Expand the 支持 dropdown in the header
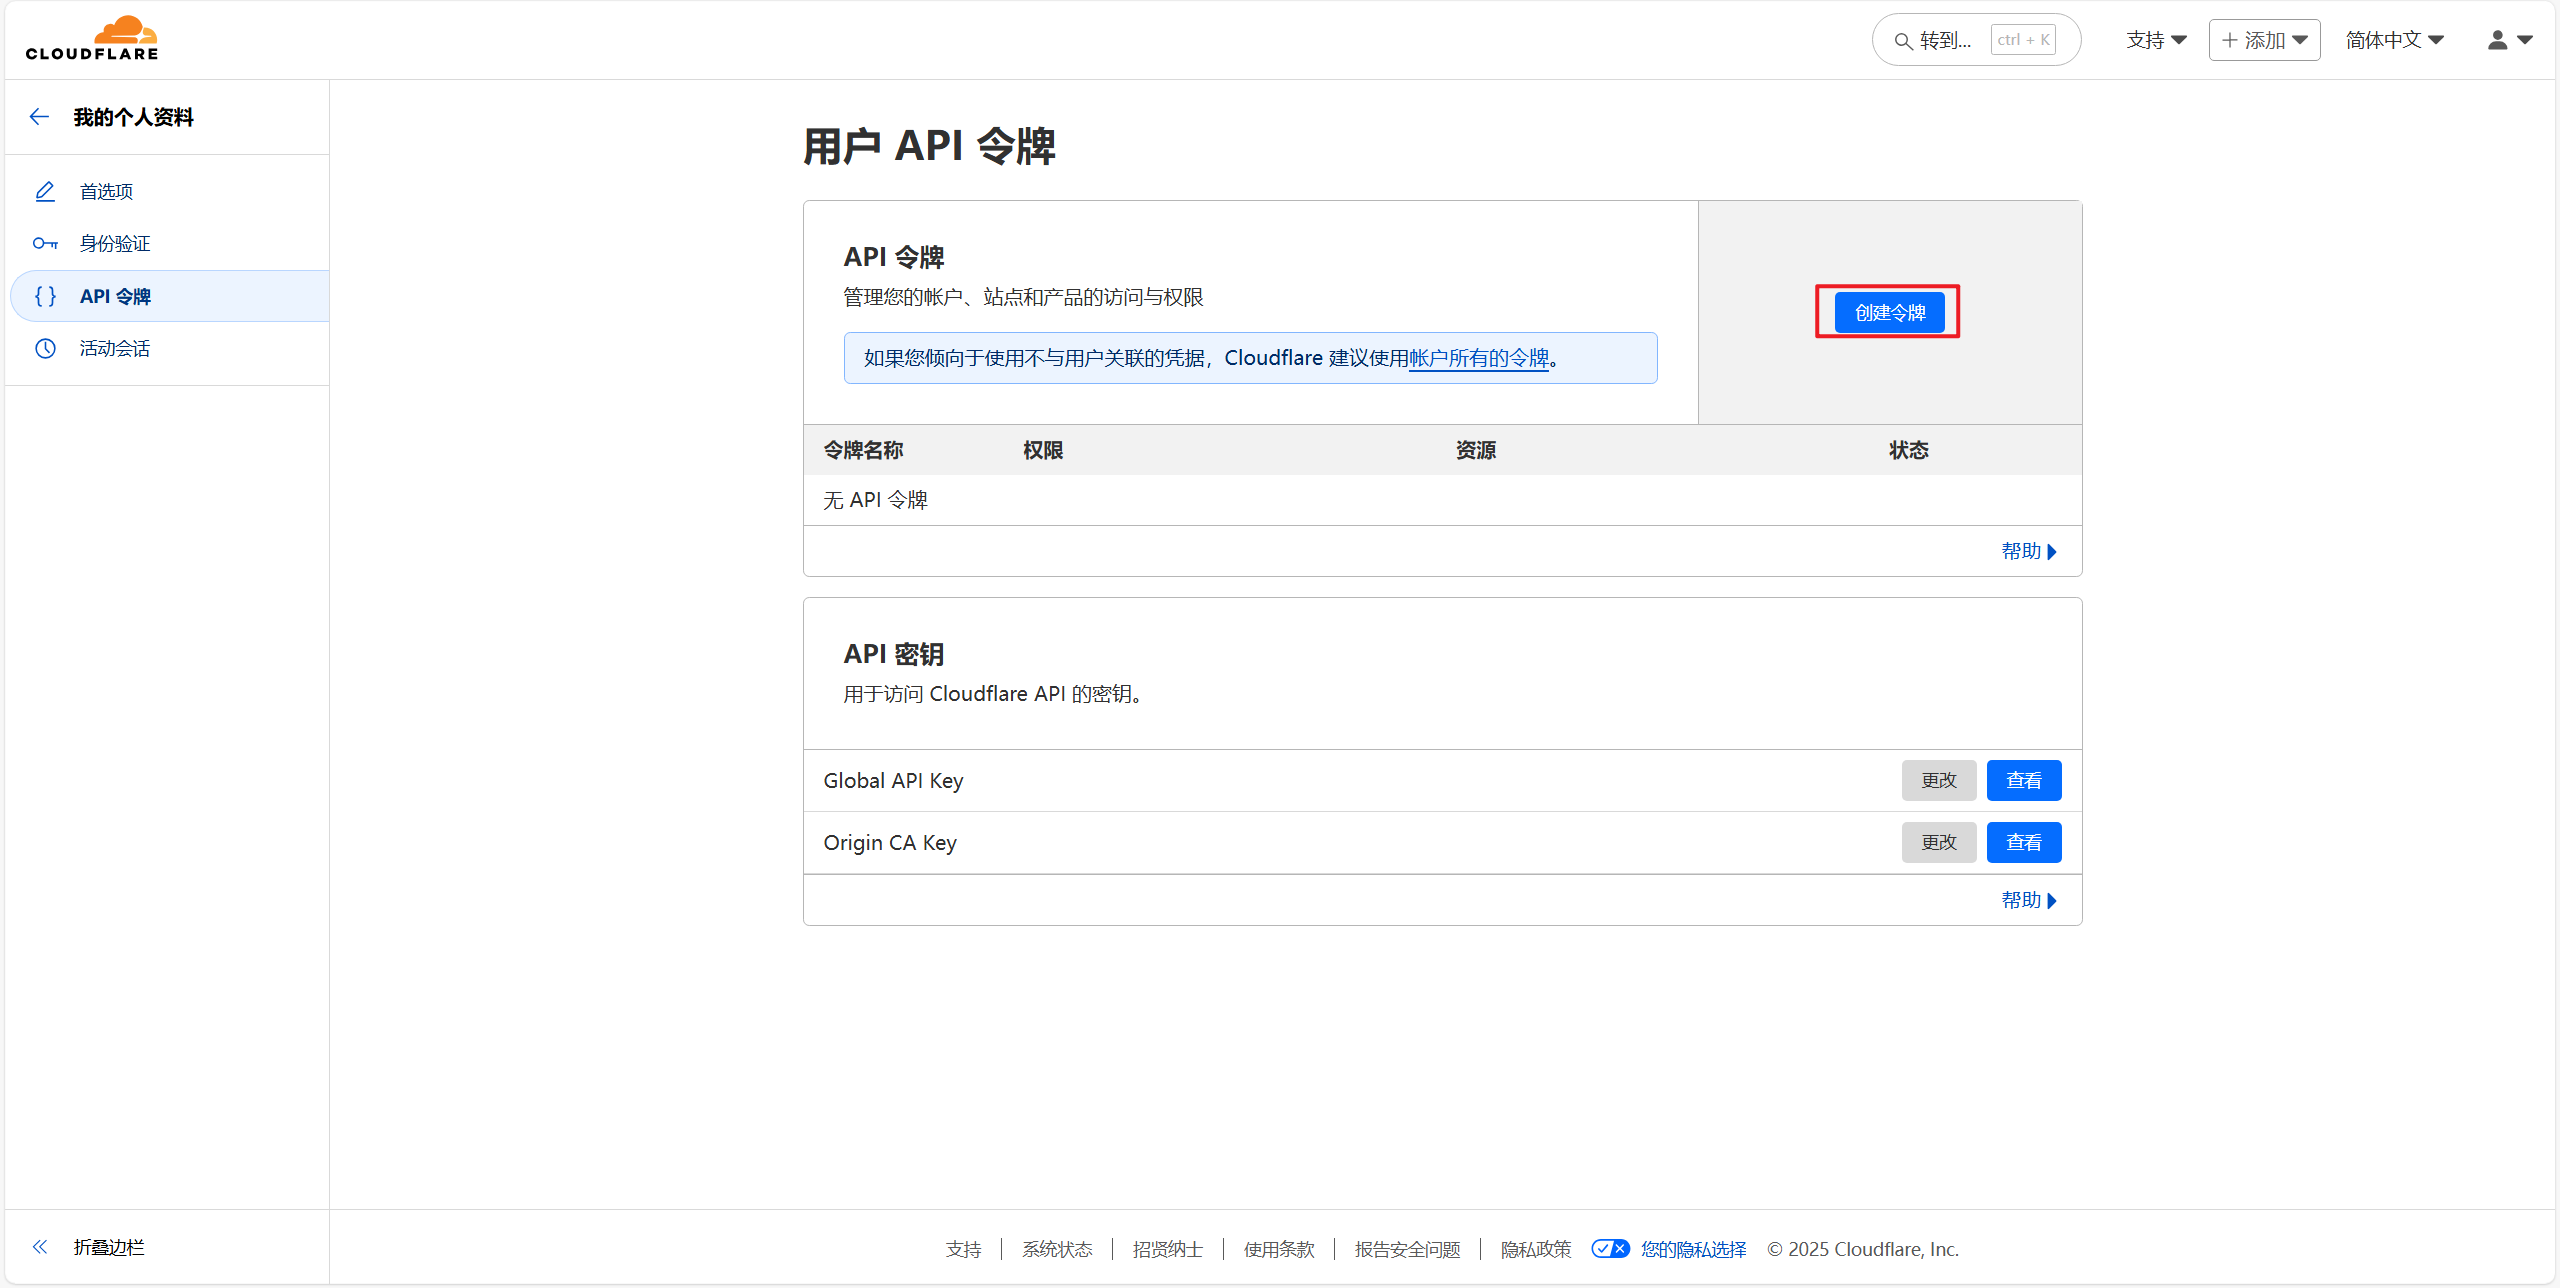 pyautogui.click(x=2156, y=40)
